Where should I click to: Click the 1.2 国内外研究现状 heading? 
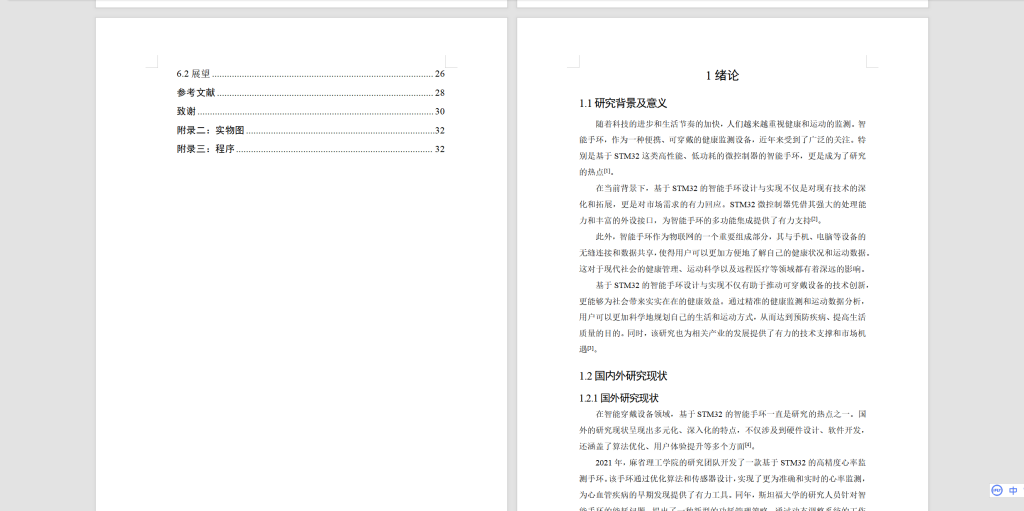pyautogui.click(x=623, y=376)
